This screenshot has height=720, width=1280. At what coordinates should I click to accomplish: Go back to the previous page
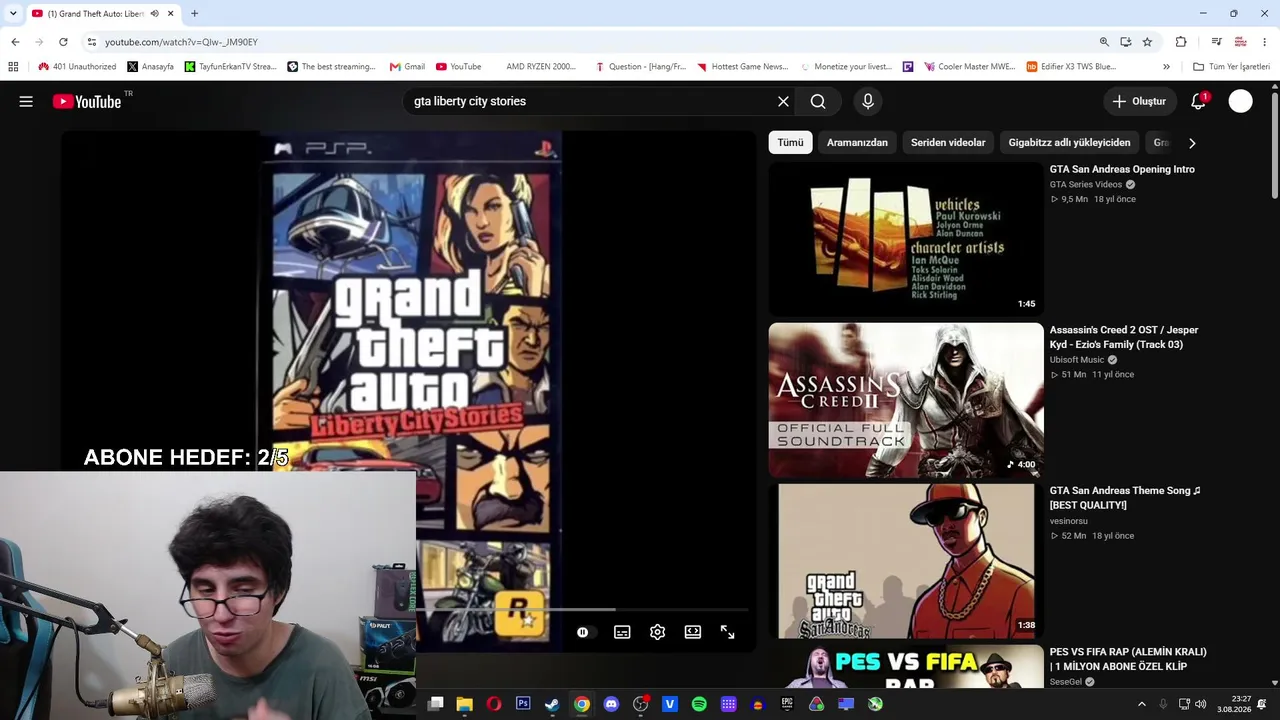[x=15, y=42]
